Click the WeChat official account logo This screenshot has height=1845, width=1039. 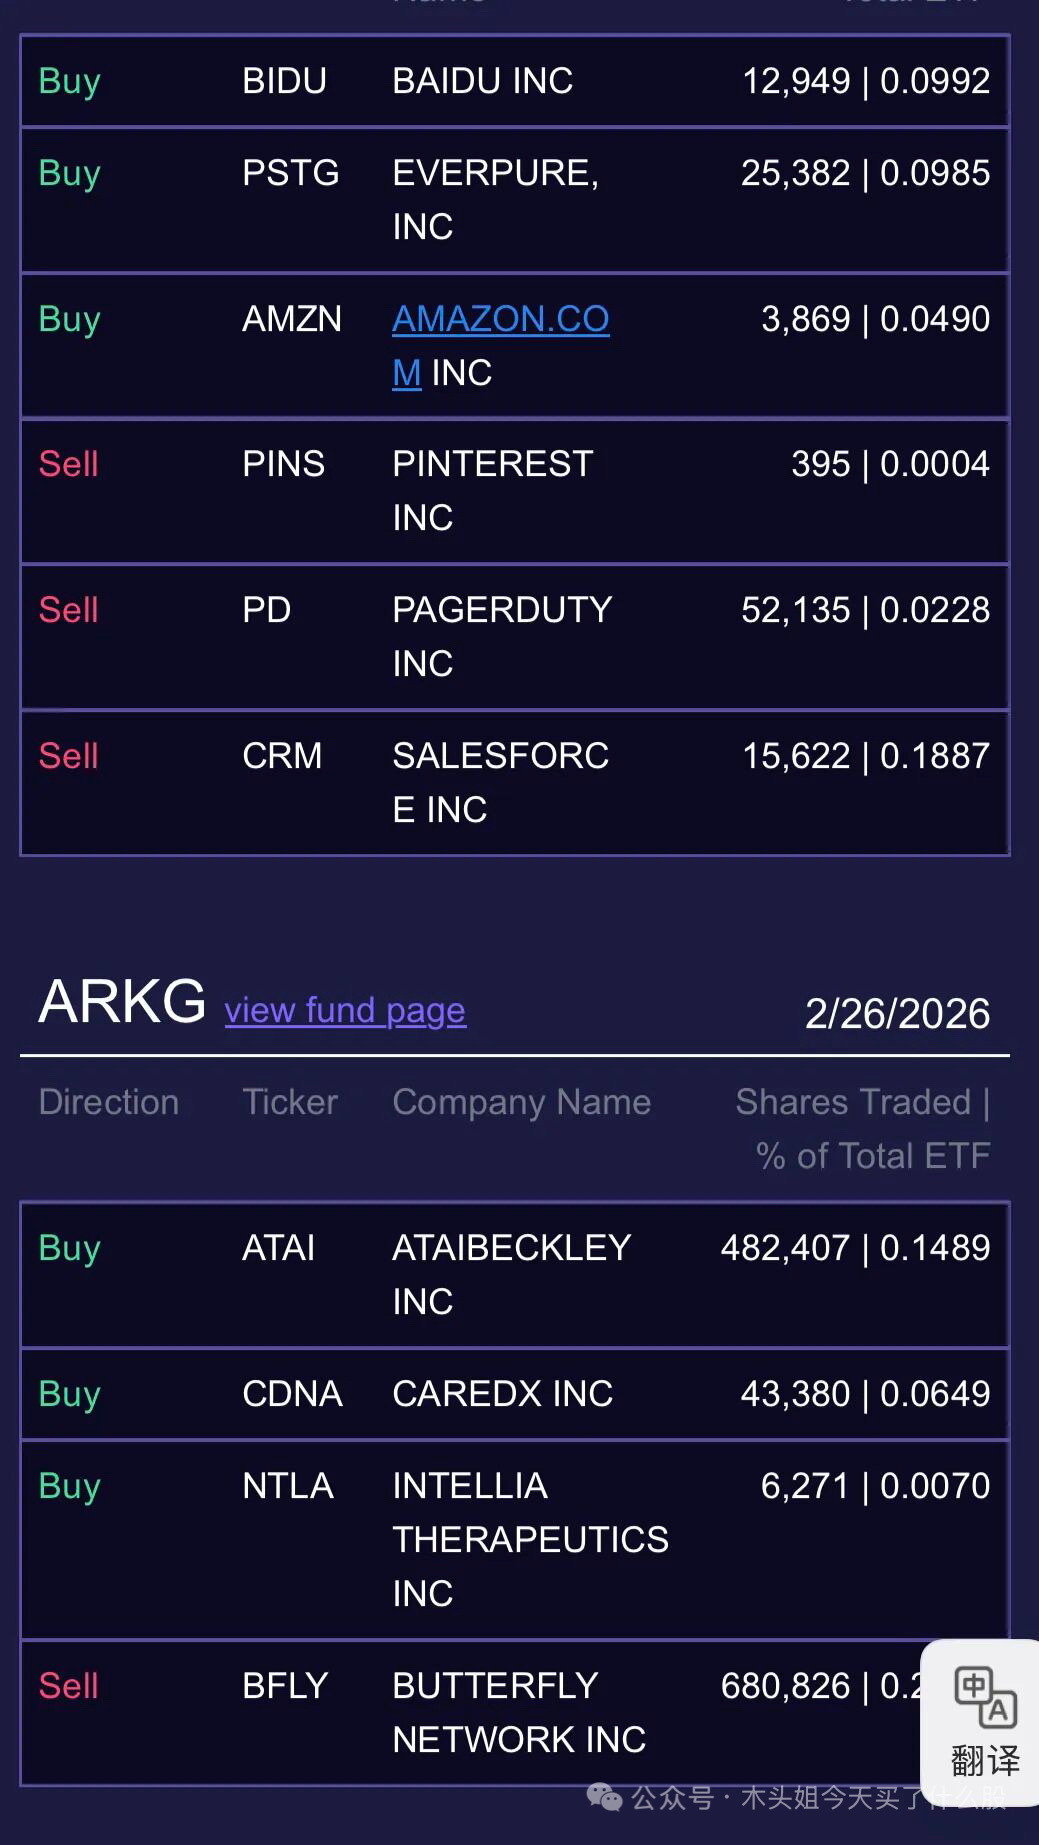click(x=603, y=1797)
